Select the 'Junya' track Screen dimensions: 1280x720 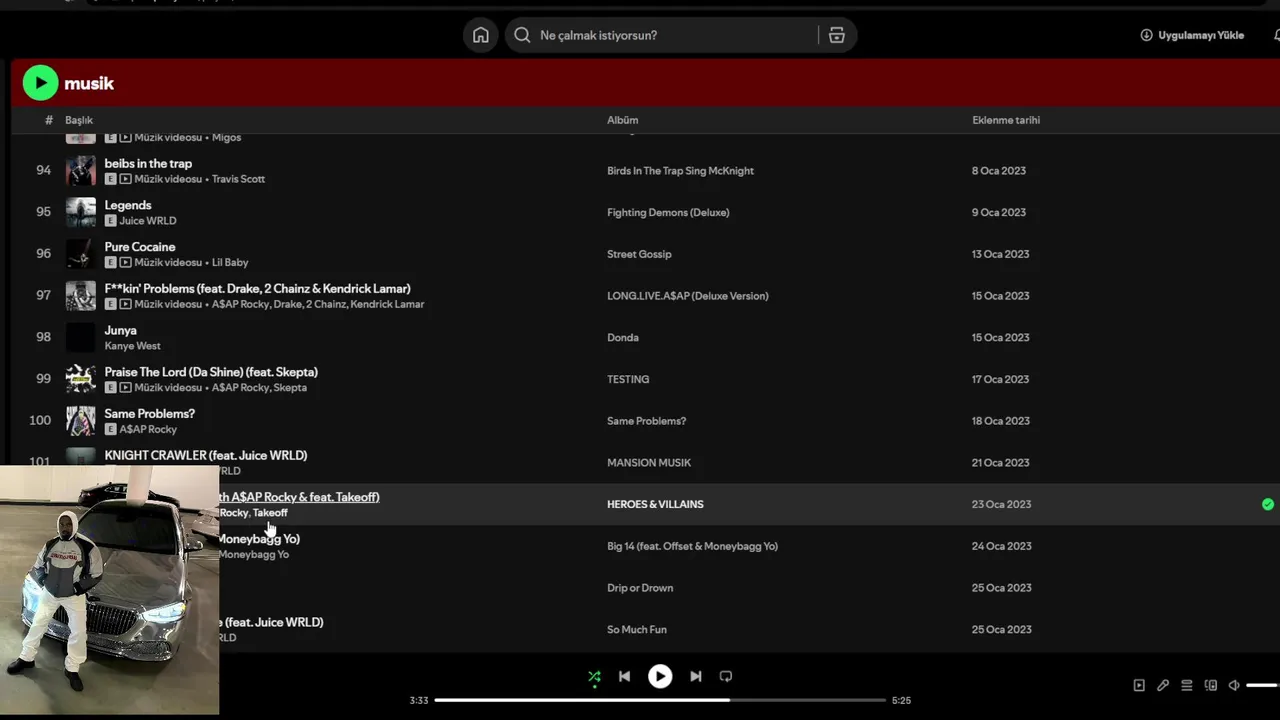[x=120, y=330]
